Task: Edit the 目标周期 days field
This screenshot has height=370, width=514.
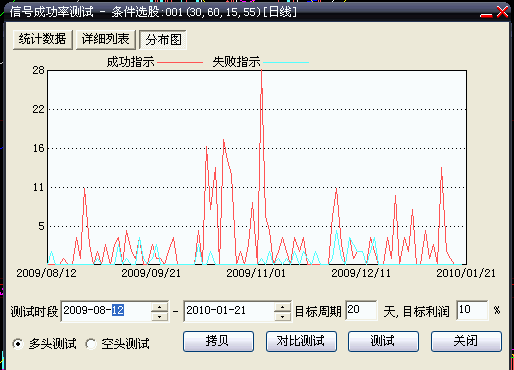Action: [361, 310]
